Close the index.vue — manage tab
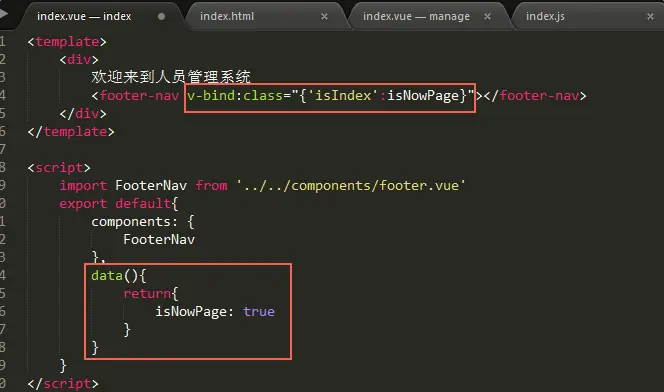Viewport: 664px width, 392px height. tap(487, 17)
